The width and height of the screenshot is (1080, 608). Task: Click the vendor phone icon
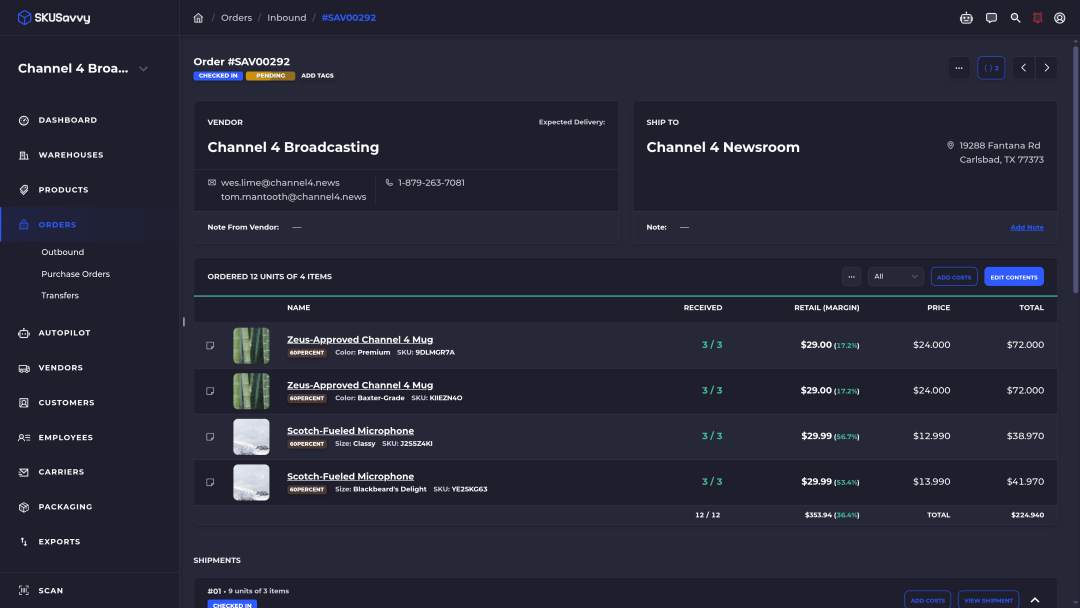click(x=389, y=182)
